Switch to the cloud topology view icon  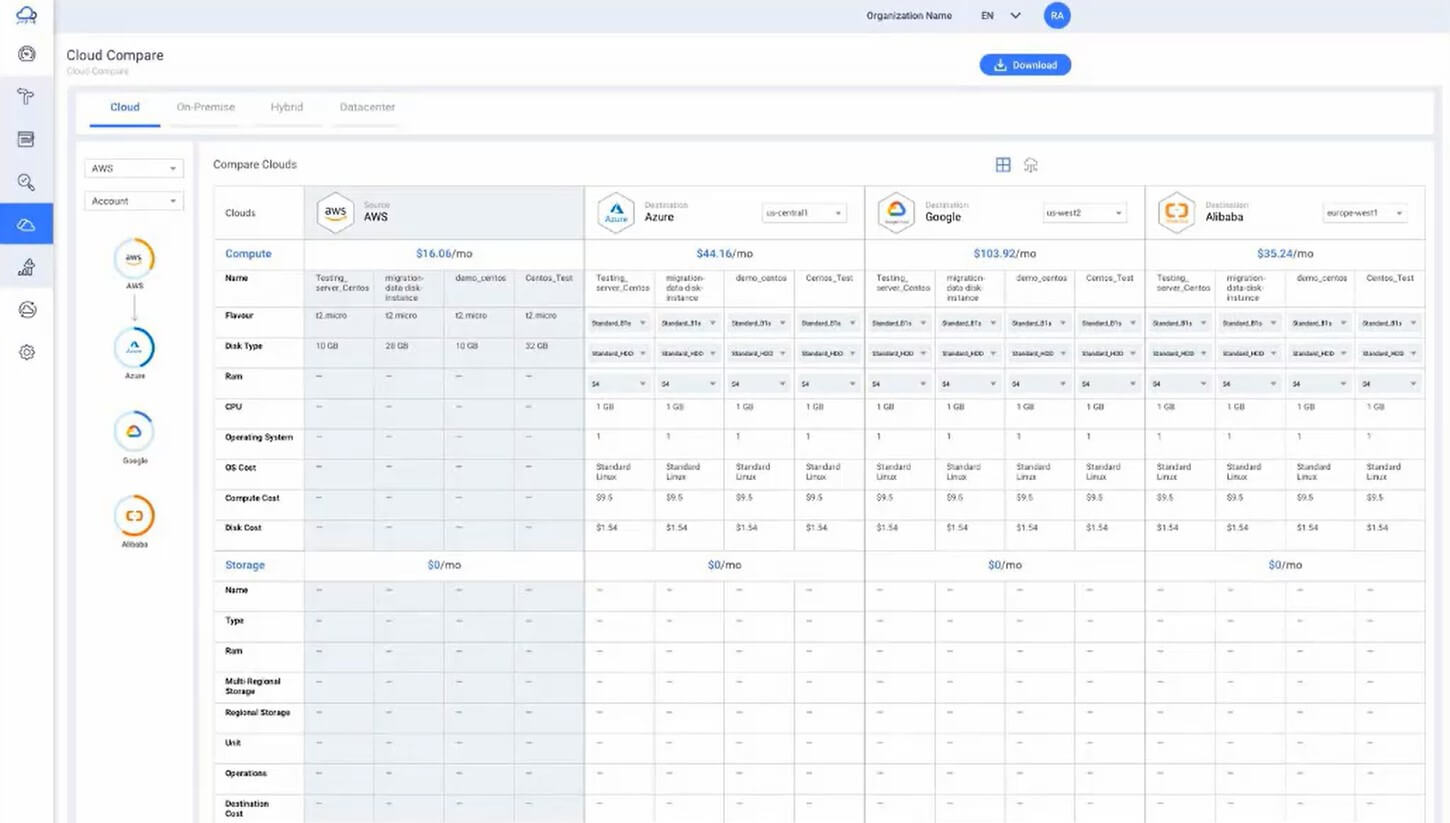pyautogui.click(x=1031, y=165)
